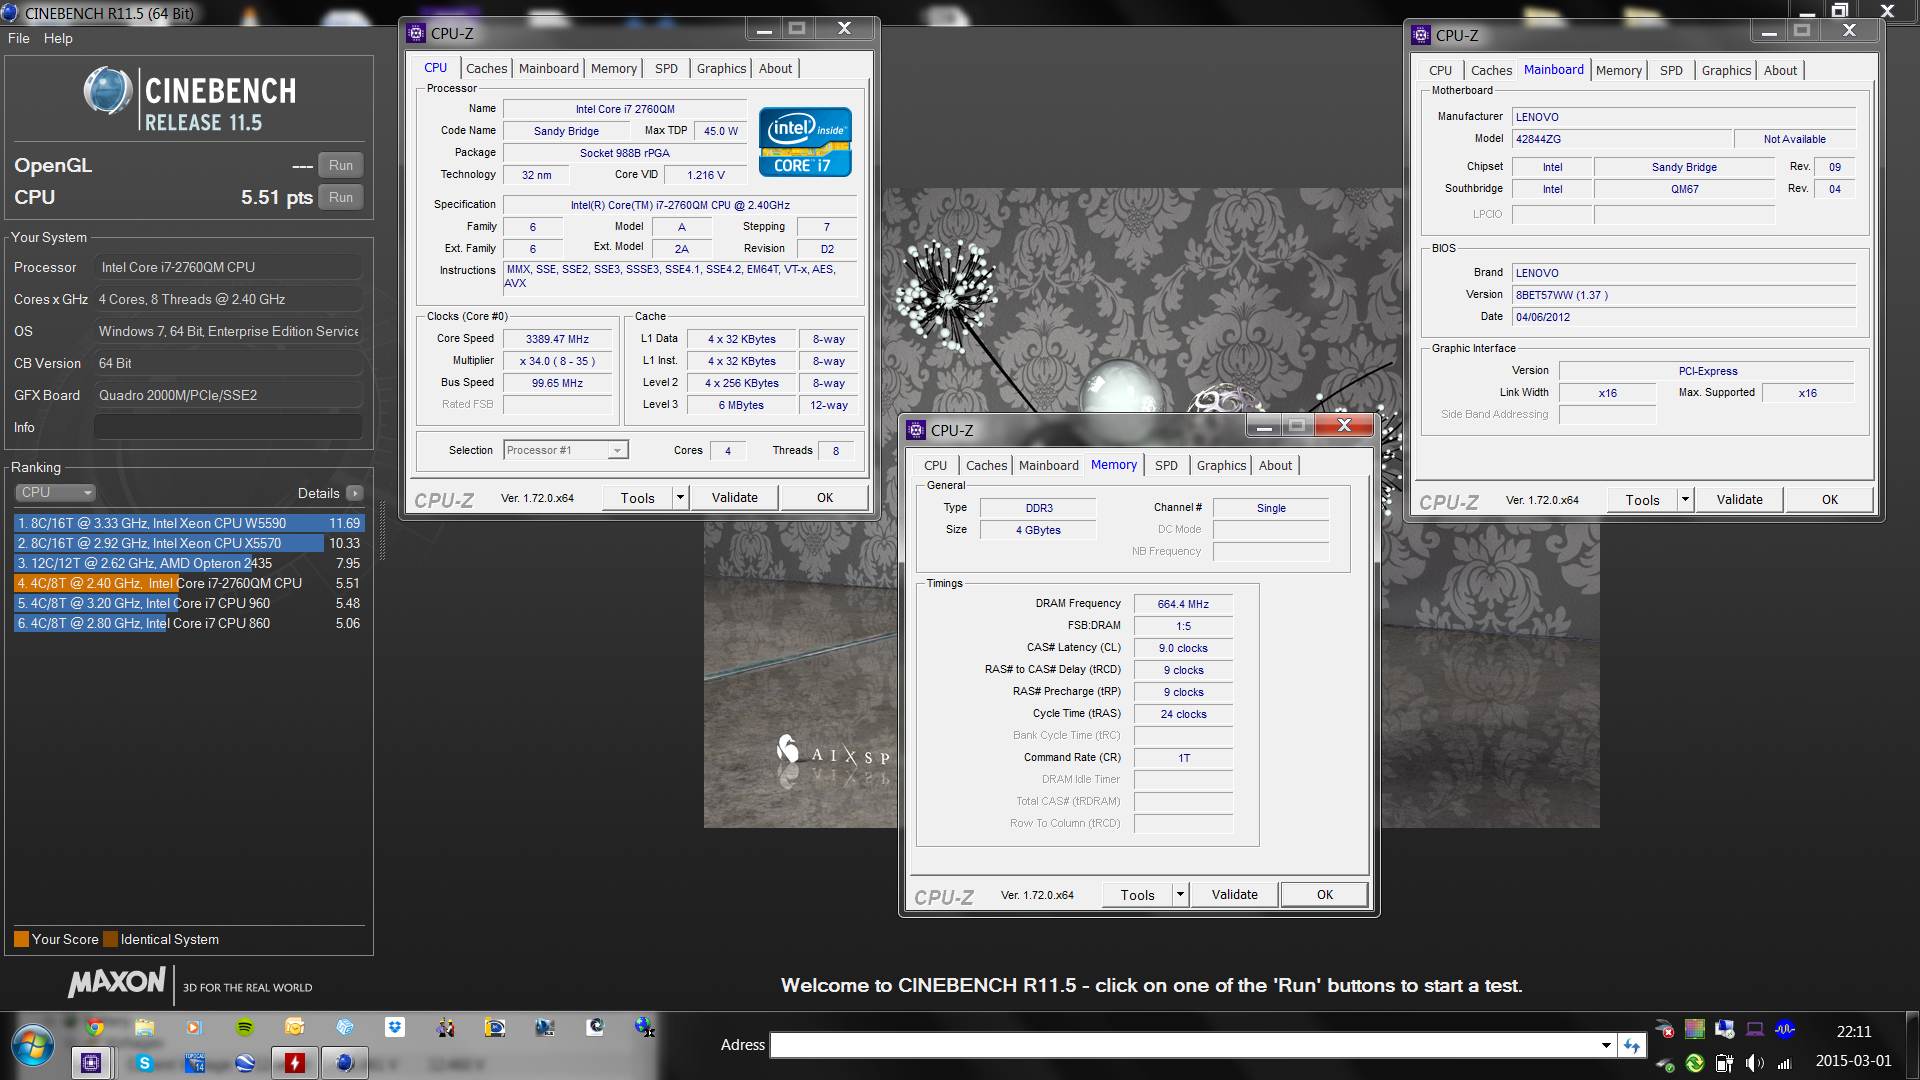
Task: Switch to red lightning-bolt app in taskbar
Action: (x=295, y=1062)
